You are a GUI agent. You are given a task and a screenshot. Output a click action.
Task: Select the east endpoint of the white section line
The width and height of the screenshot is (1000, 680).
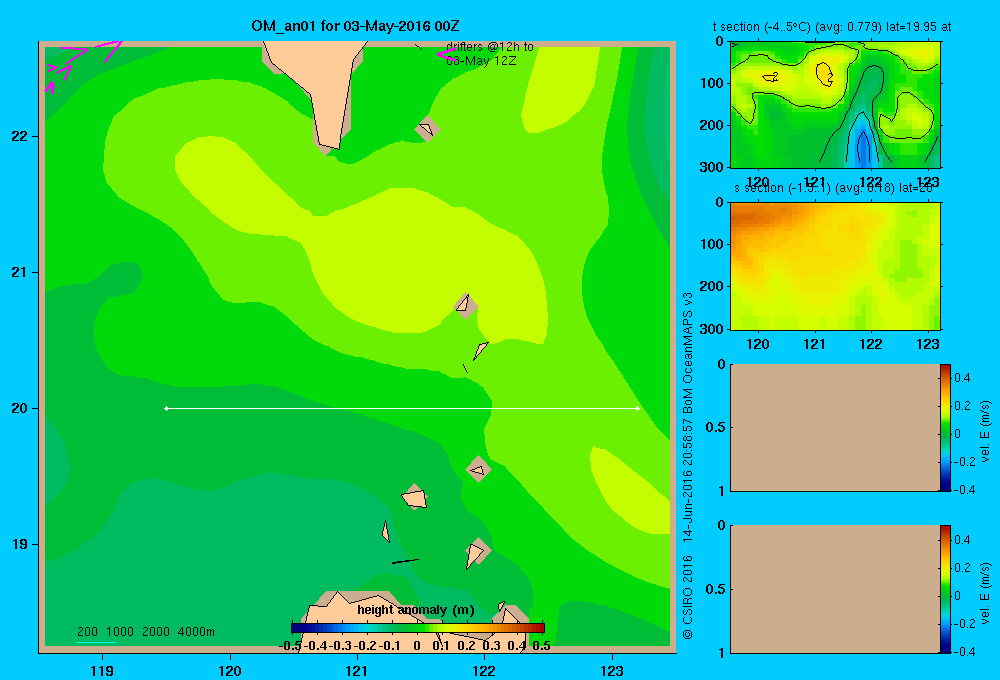pyautogui.click(x=637, y=408)
